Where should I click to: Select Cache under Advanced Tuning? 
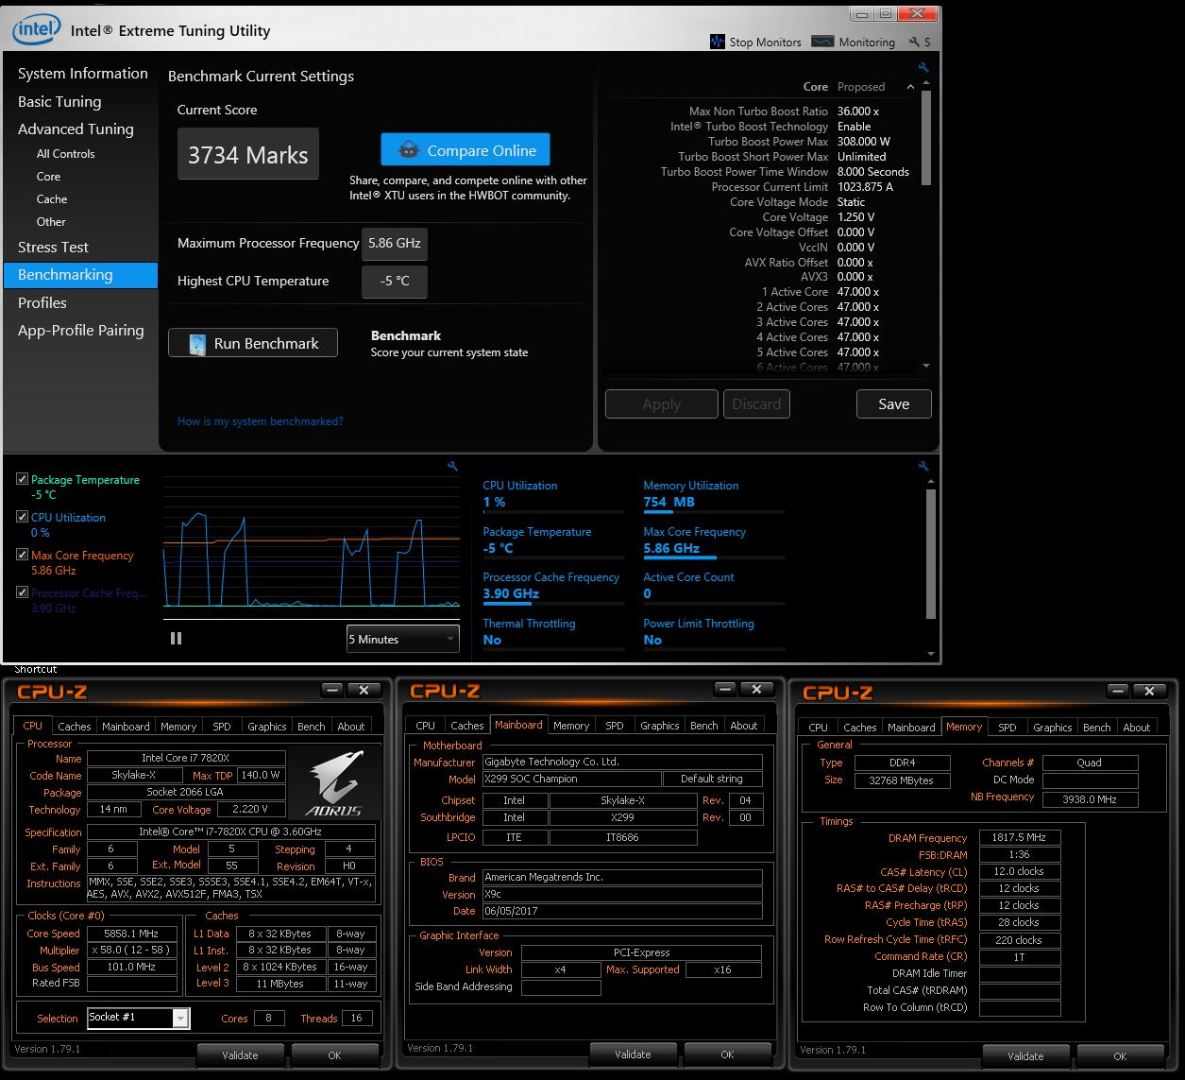tap(51, 199)
